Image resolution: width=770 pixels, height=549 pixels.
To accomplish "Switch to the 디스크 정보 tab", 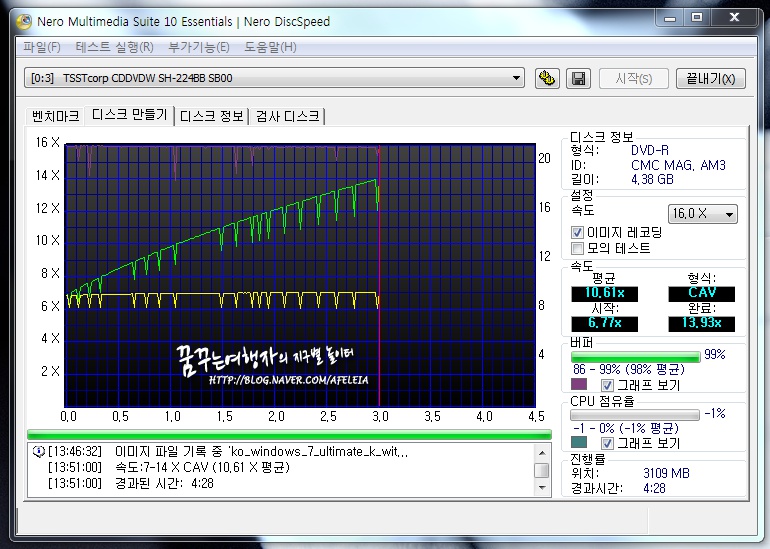I will [x=212, y=116].
